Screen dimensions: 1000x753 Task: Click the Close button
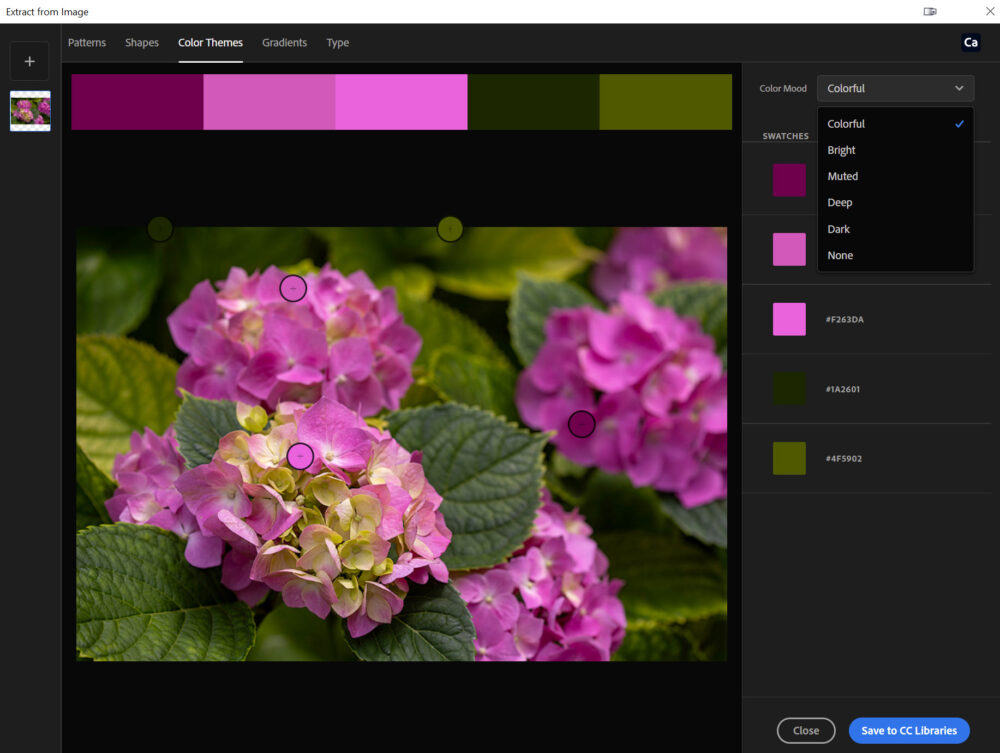point(805,731)
